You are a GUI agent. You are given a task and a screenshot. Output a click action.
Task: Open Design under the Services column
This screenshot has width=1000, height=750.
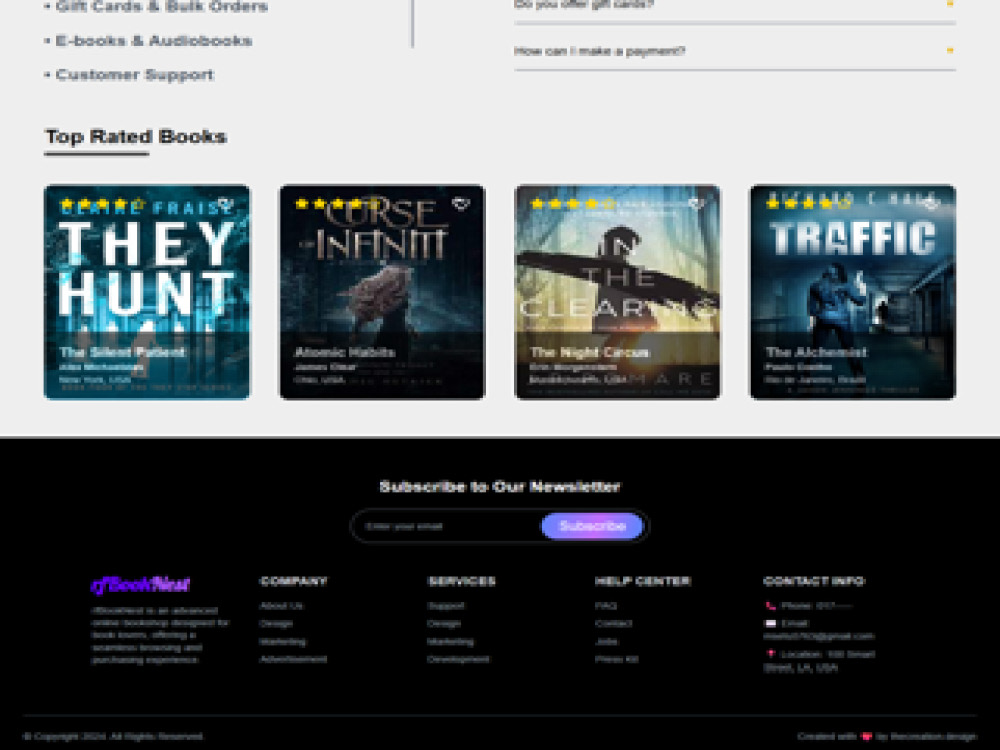(444, 624)
